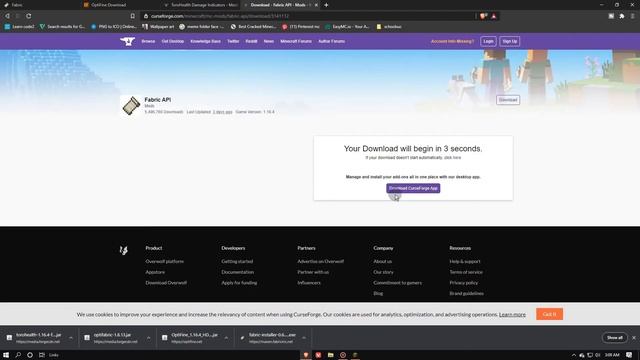Open Help & support footer link
The height and width of the screenshot is (360, 640).
point(465,261)
